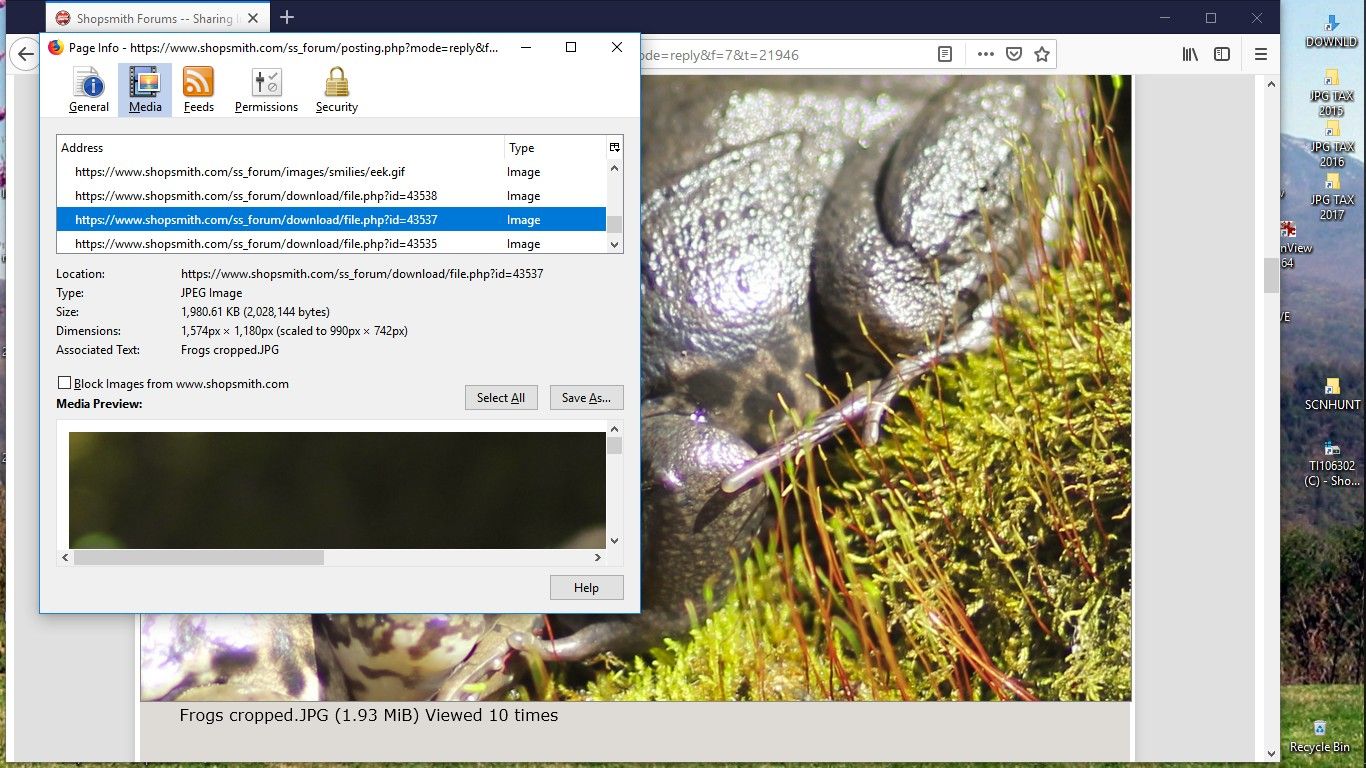Click the Select All button
1366x768 pixels.
pyautogui.click(x=501, y=398)
